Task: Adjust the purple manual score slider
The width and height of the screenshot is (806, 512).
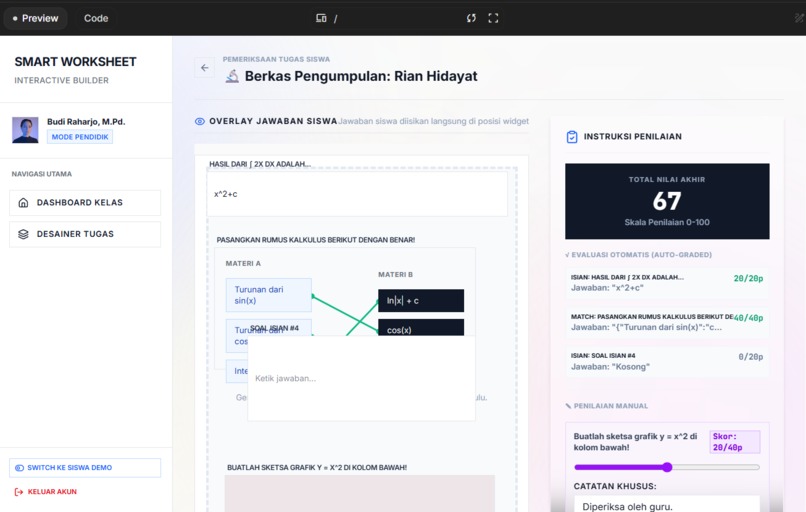Action: [667, 467]
